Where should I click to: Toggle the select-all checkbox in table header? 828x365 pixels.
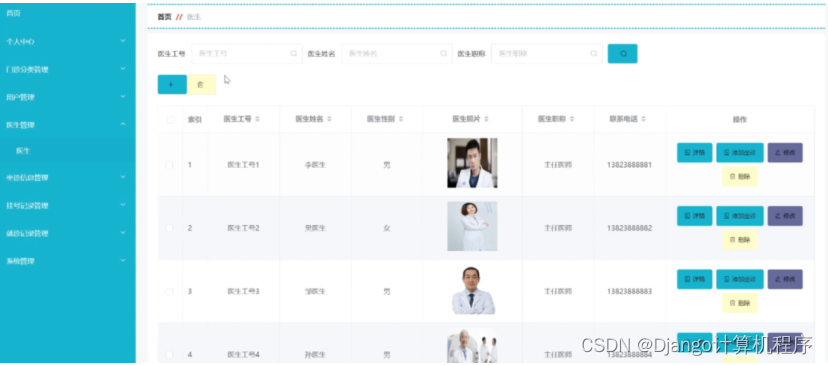tap(170, 119)
